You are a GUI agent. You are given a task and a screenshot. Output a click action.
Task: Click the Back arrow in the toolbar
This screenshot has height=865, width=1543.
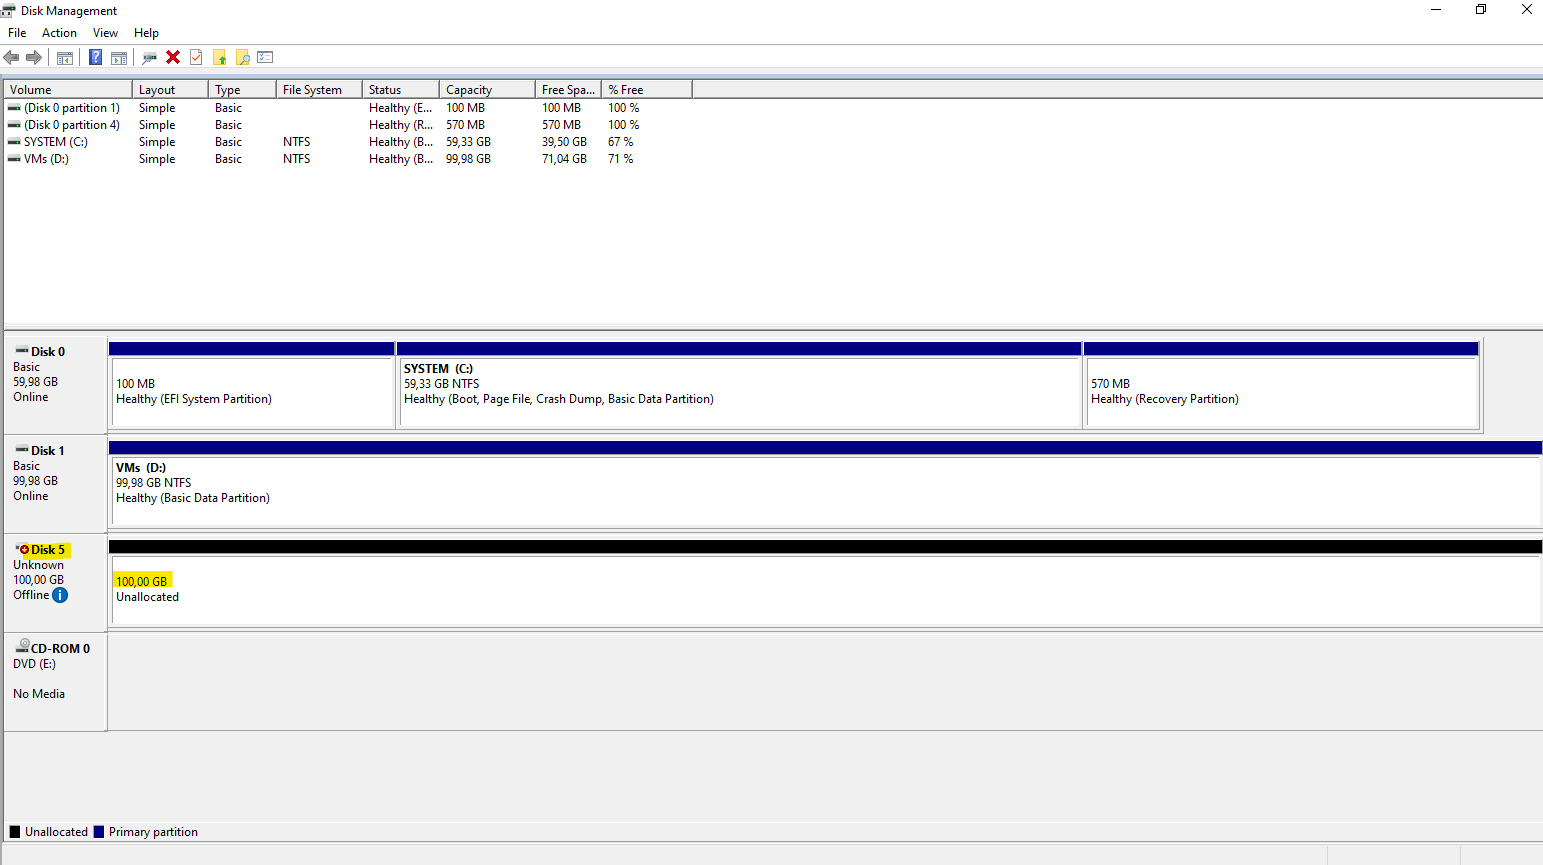[x=12, y=57]
